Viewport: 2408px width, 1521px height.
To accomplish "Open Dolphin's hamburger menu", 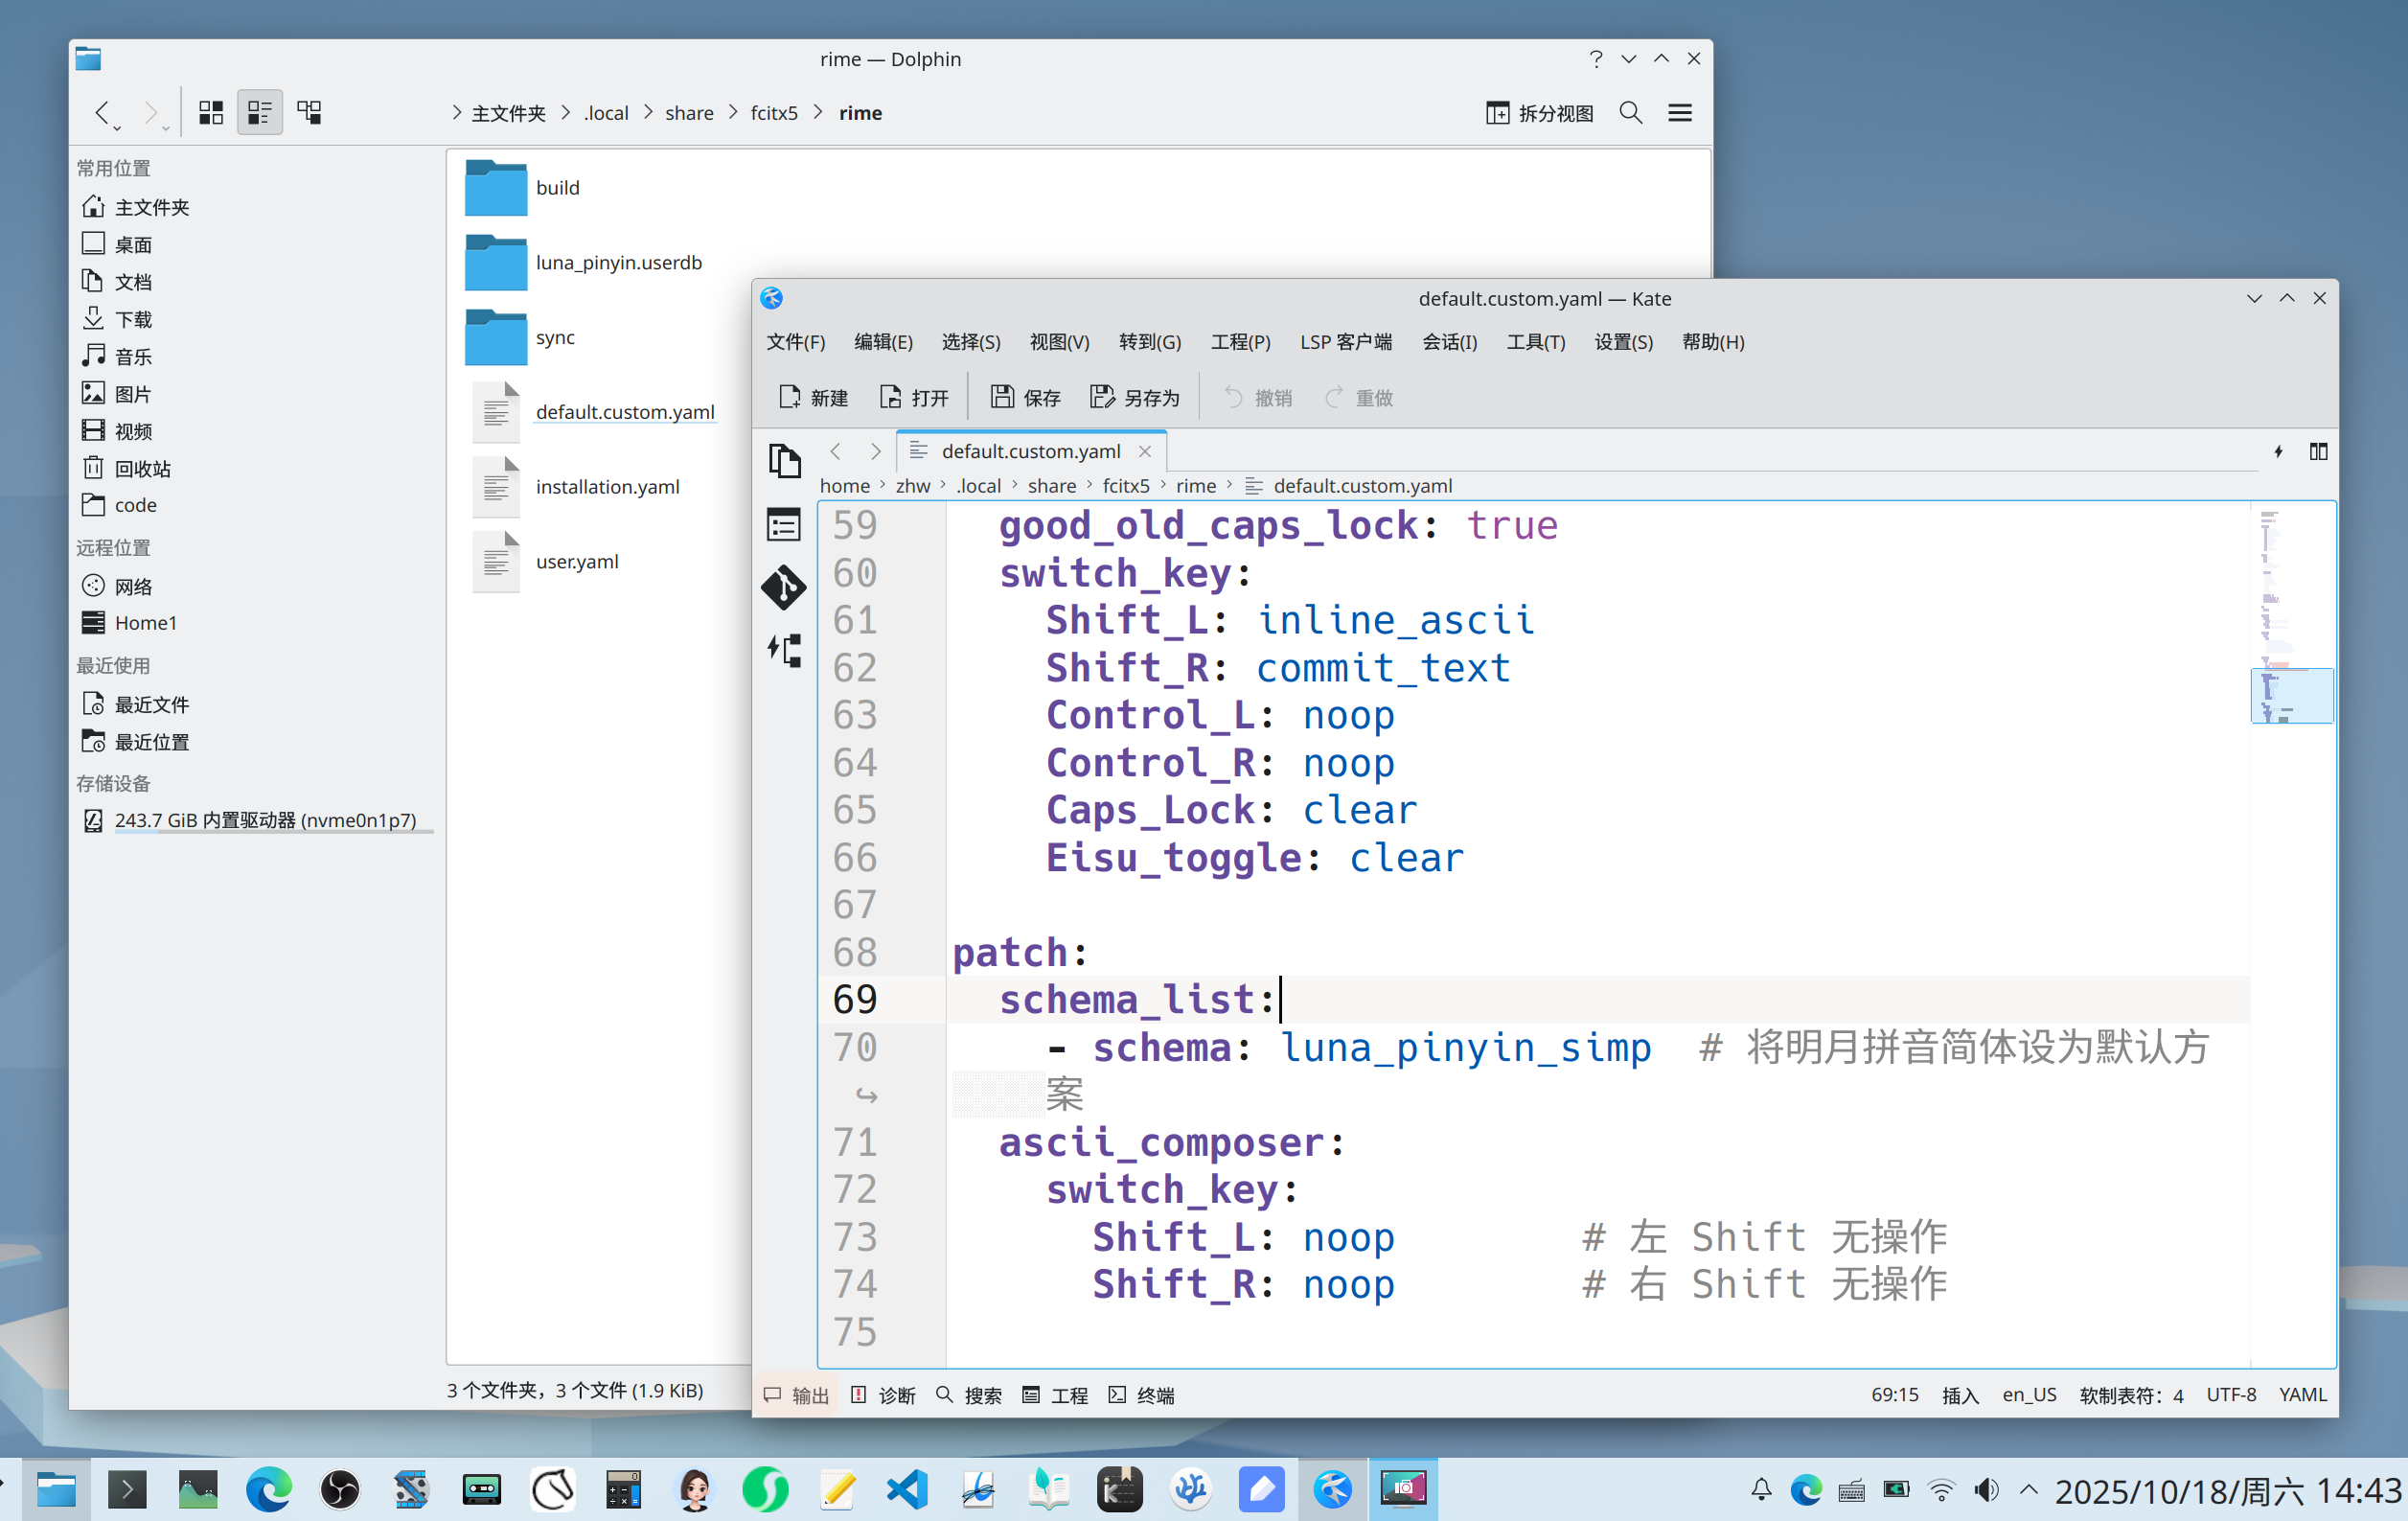I will (x=1680, y=113).
